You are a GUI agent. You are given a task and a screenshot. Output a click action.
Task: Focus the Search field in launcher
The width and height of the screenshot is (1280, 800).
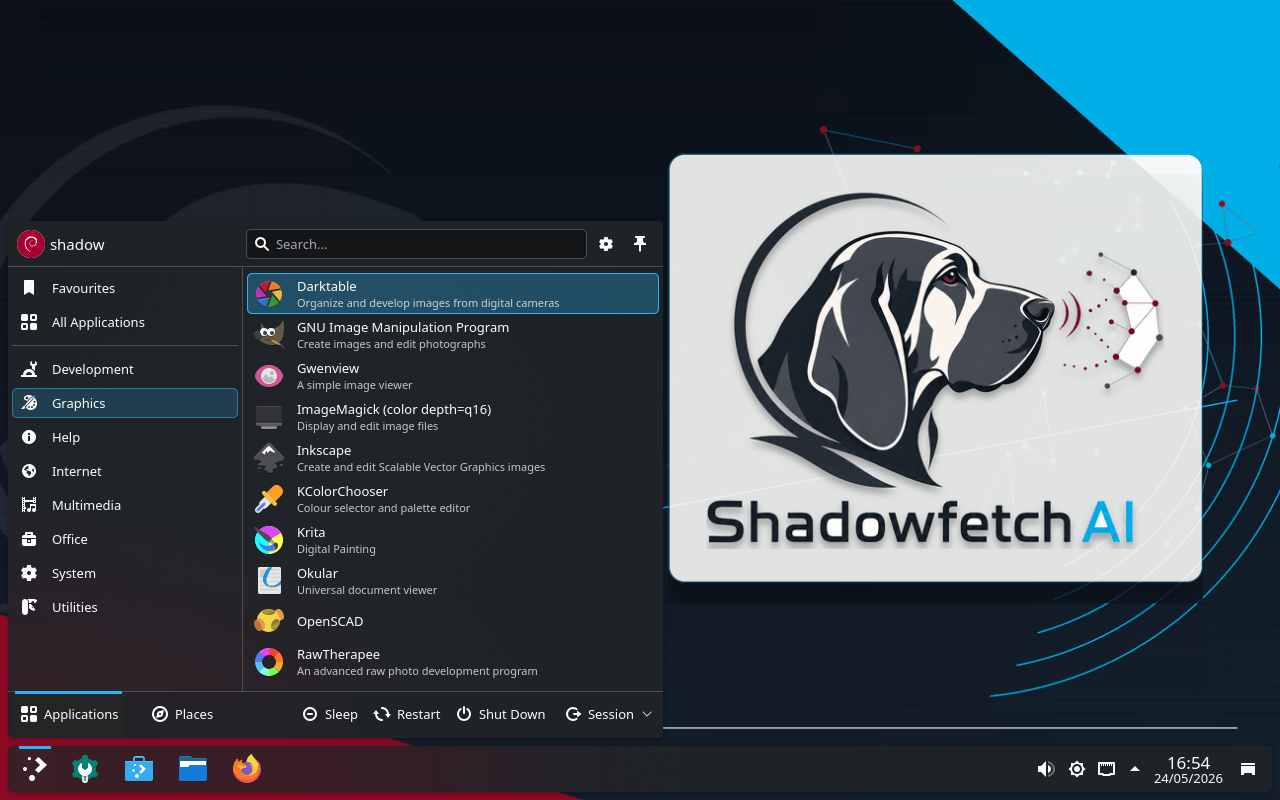416,244
